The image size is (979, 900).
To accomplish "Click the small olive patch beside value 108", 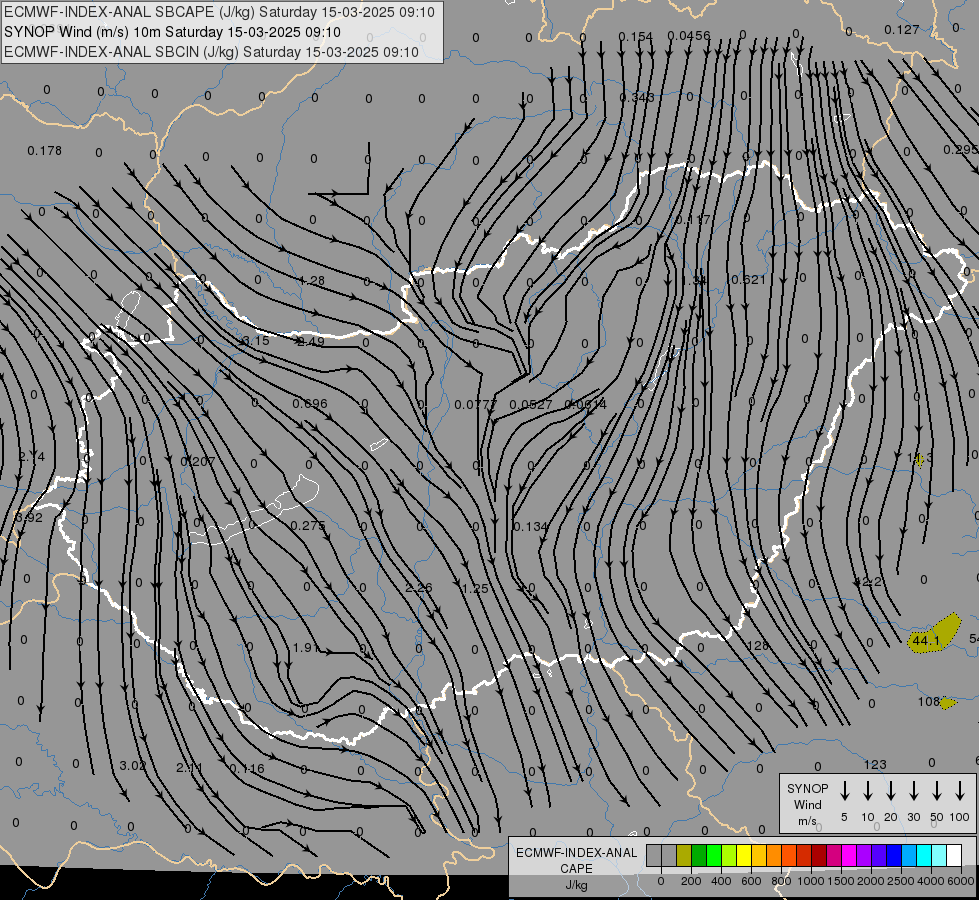I will 948,703.
